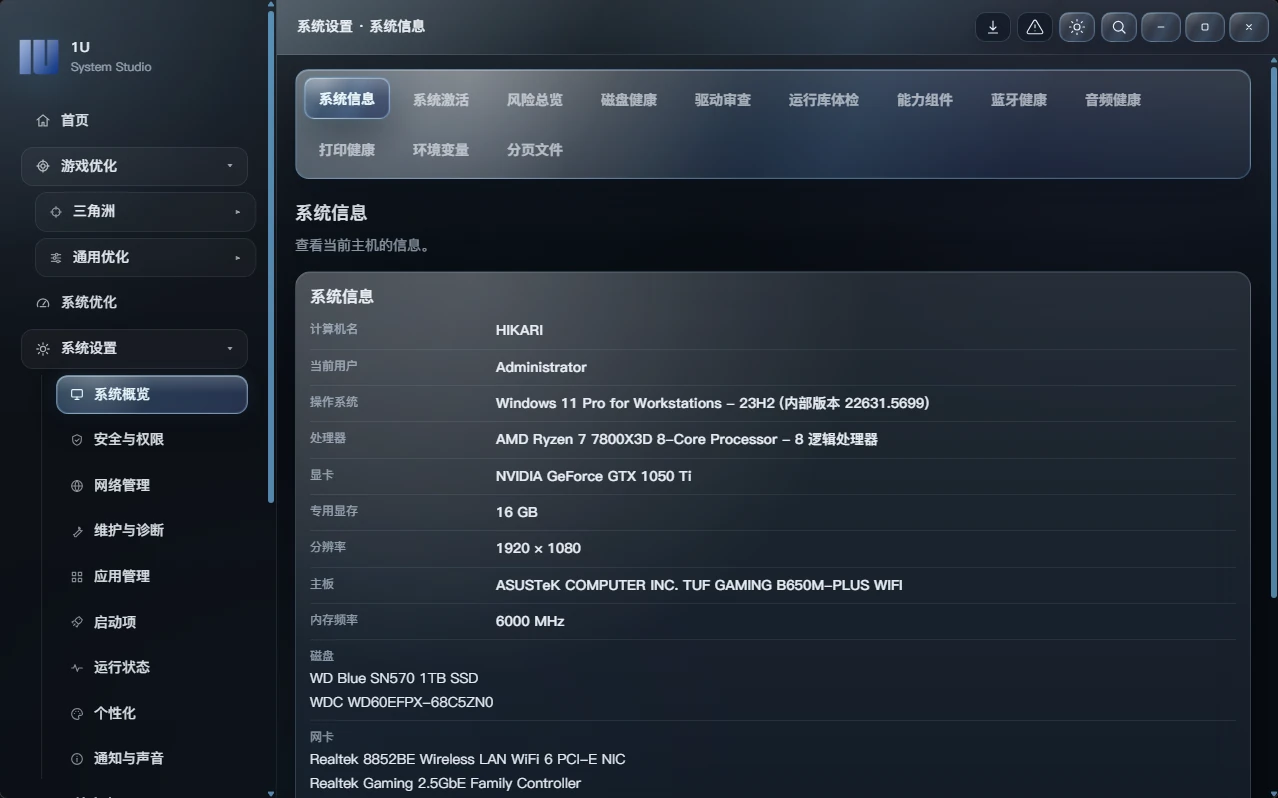Expand the 通用优化 submenu arrow
Image resolution: width=1278 pixels, height=798 pixels.
238,257
